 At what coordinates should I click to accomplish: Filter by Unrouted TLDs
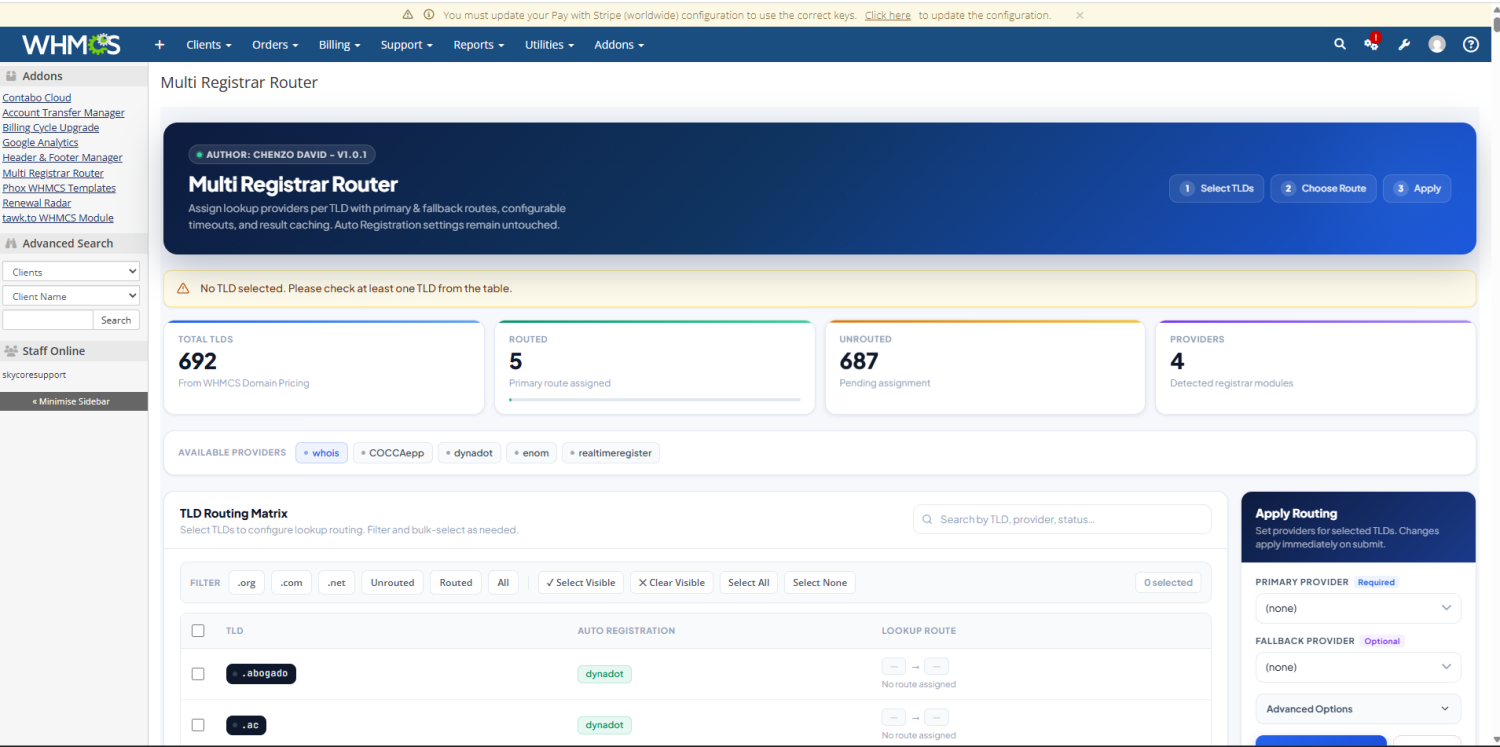pos(392,583)
